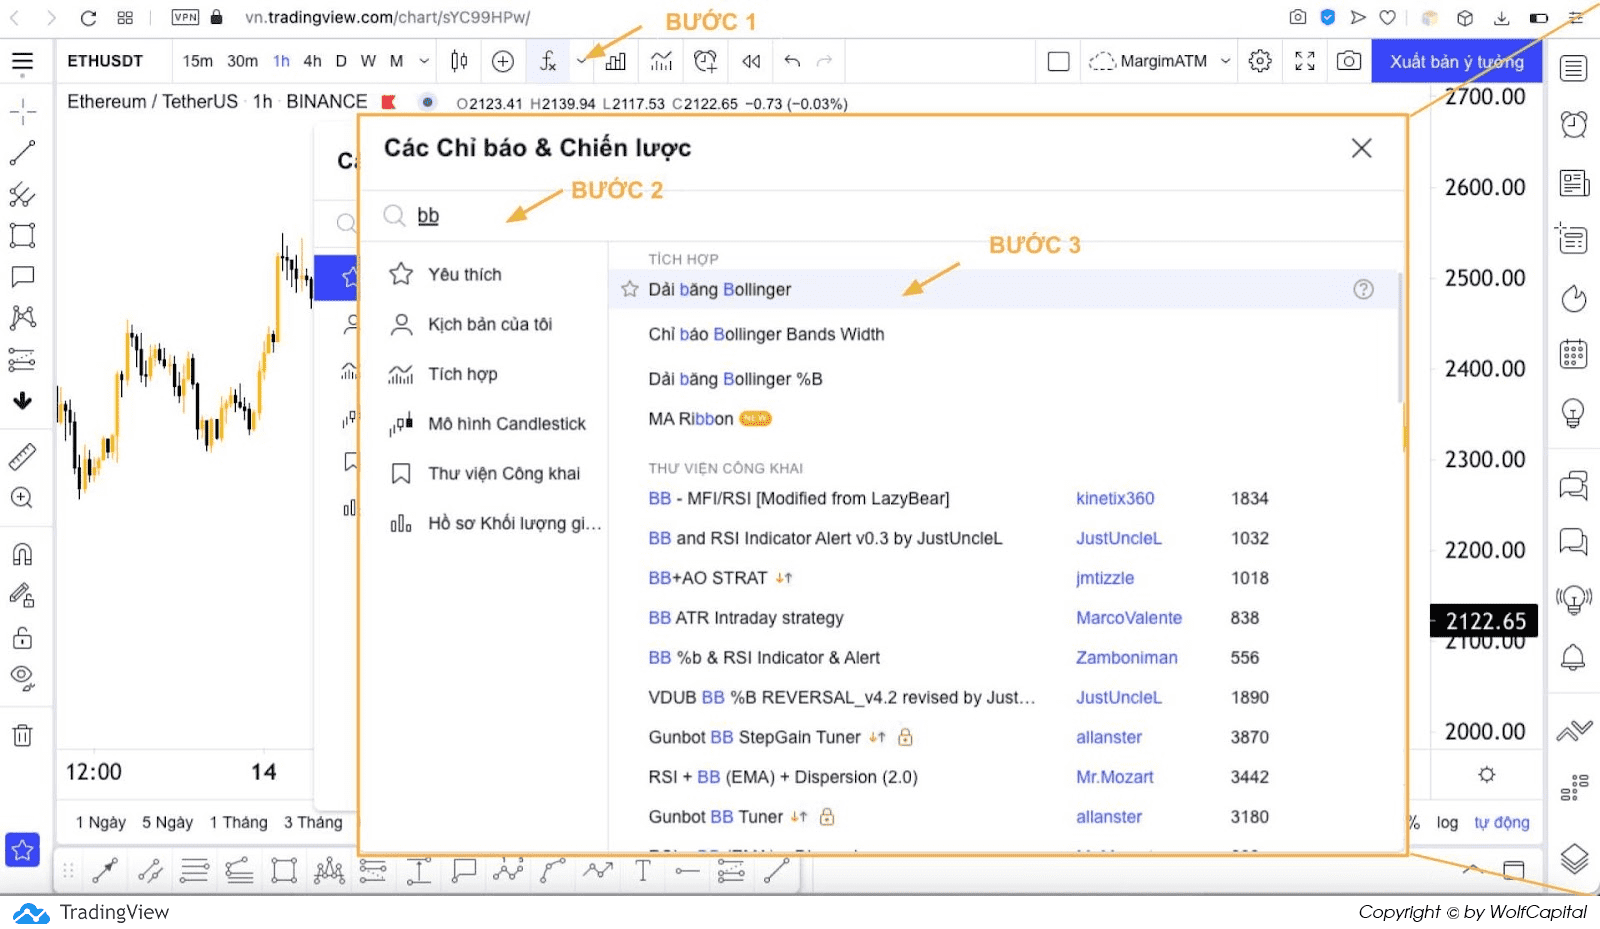
Task: Select Thư viện Công khai category
Action: [484, 473]
